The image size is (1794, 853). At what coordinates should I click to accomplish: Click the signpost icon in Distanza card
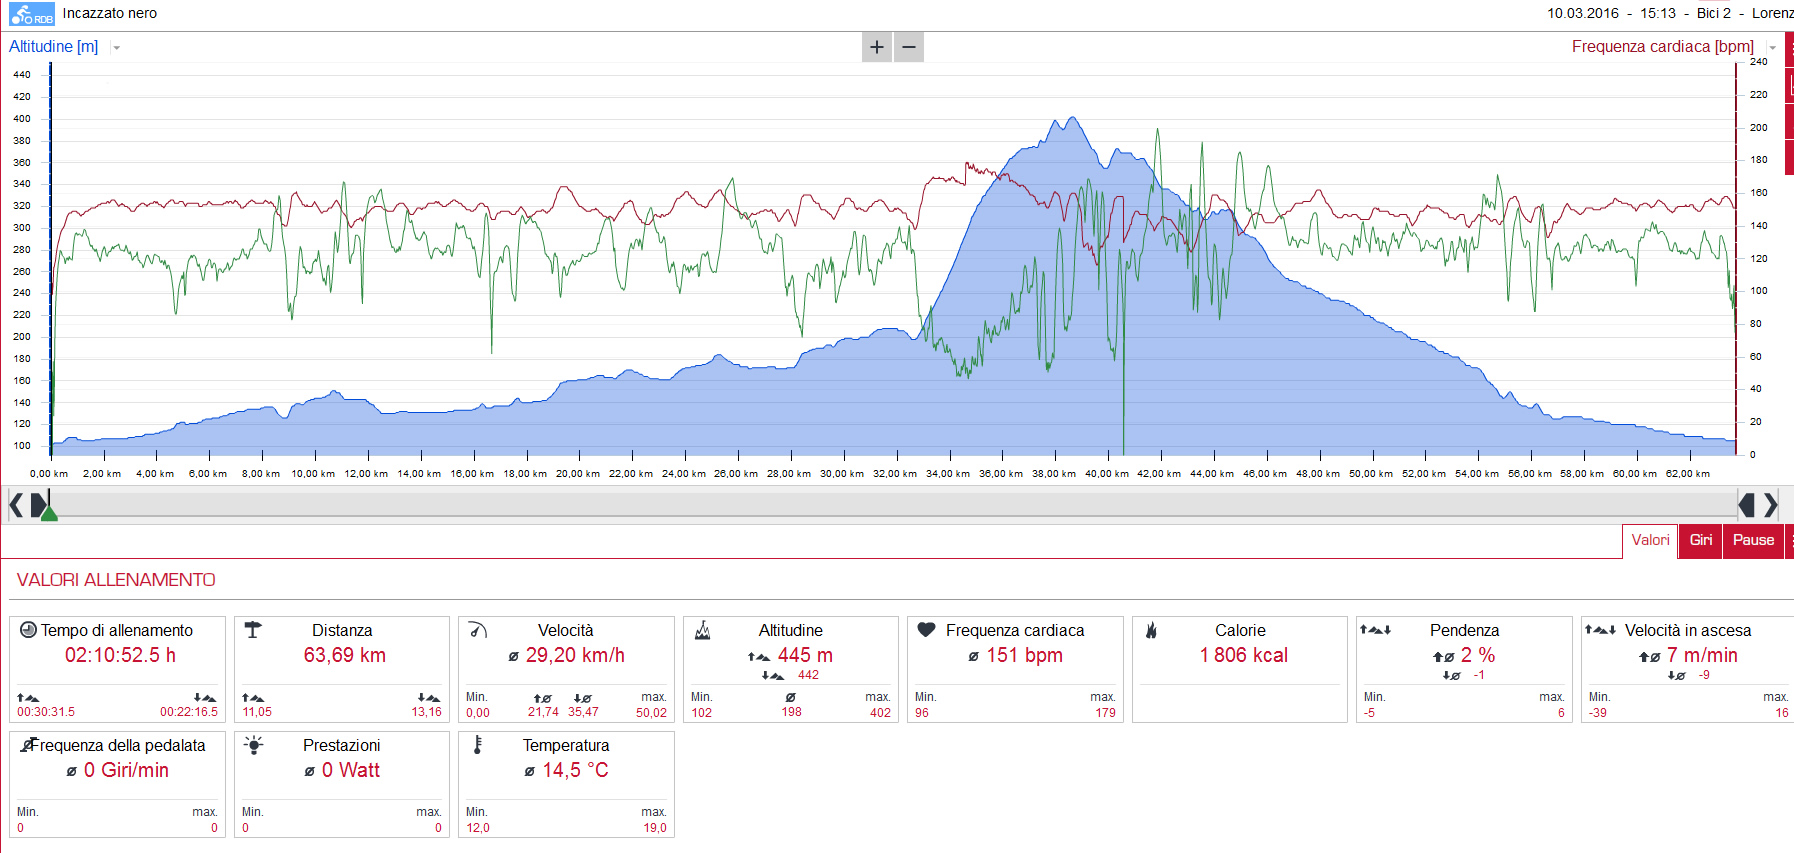point(253,630)
